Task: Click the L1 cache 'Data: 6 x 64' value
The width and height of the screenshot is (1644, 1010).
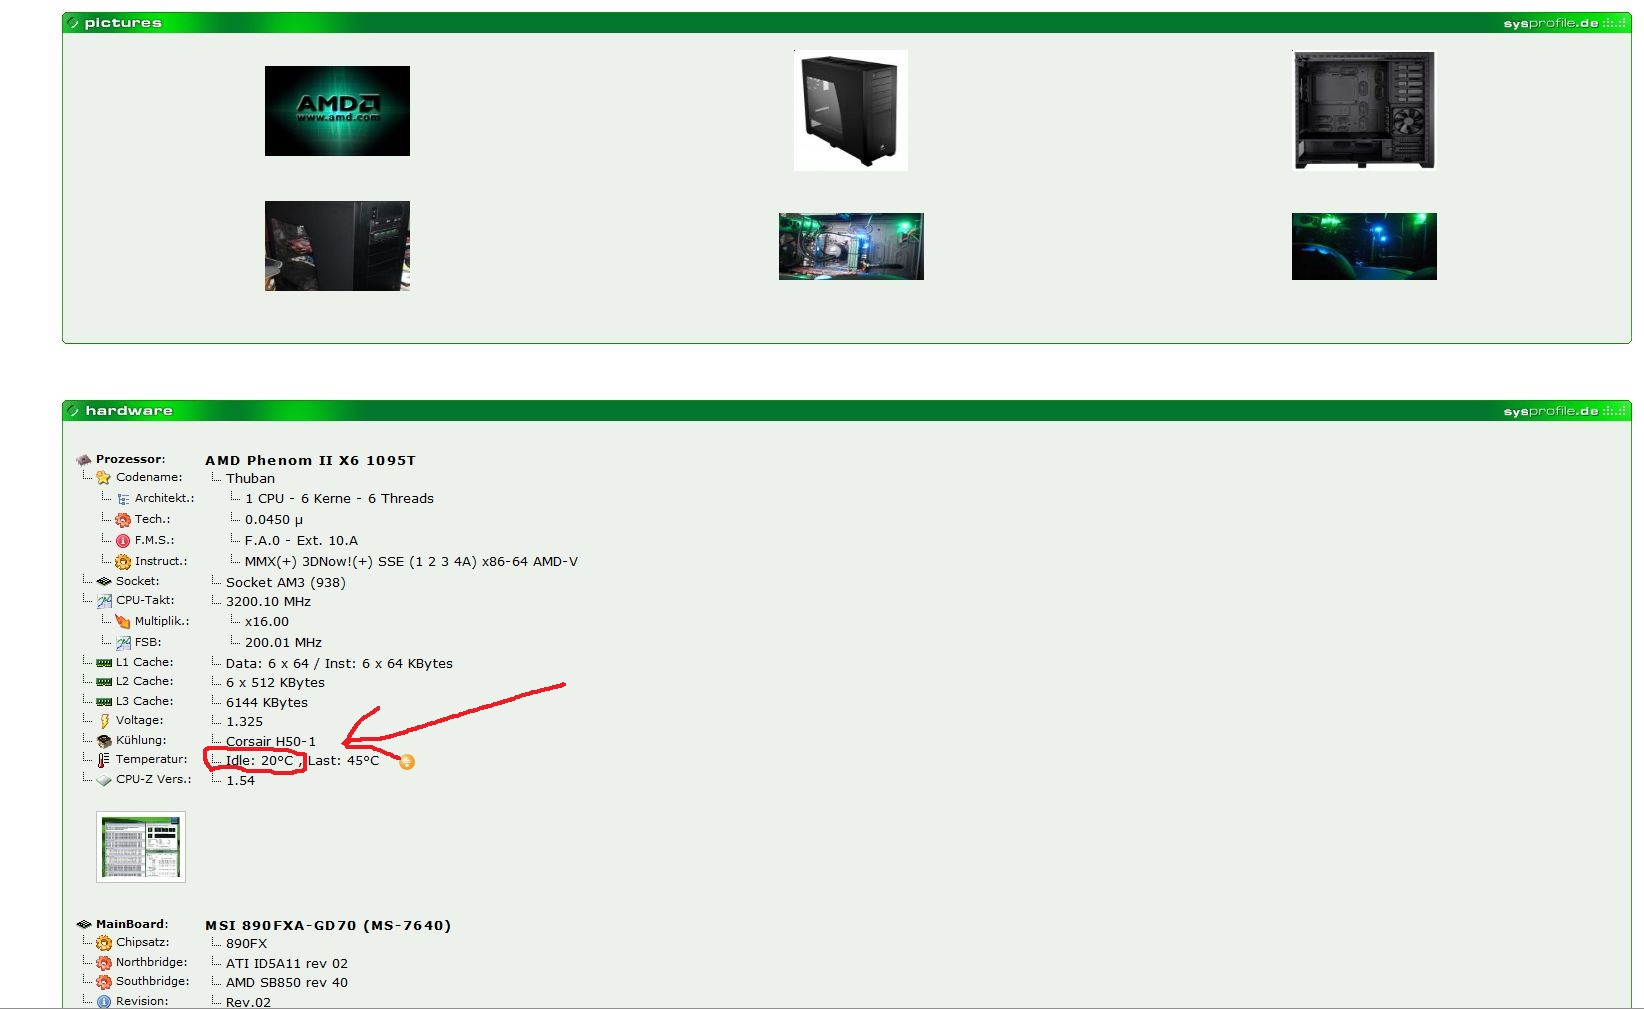Action: point(339,664)
